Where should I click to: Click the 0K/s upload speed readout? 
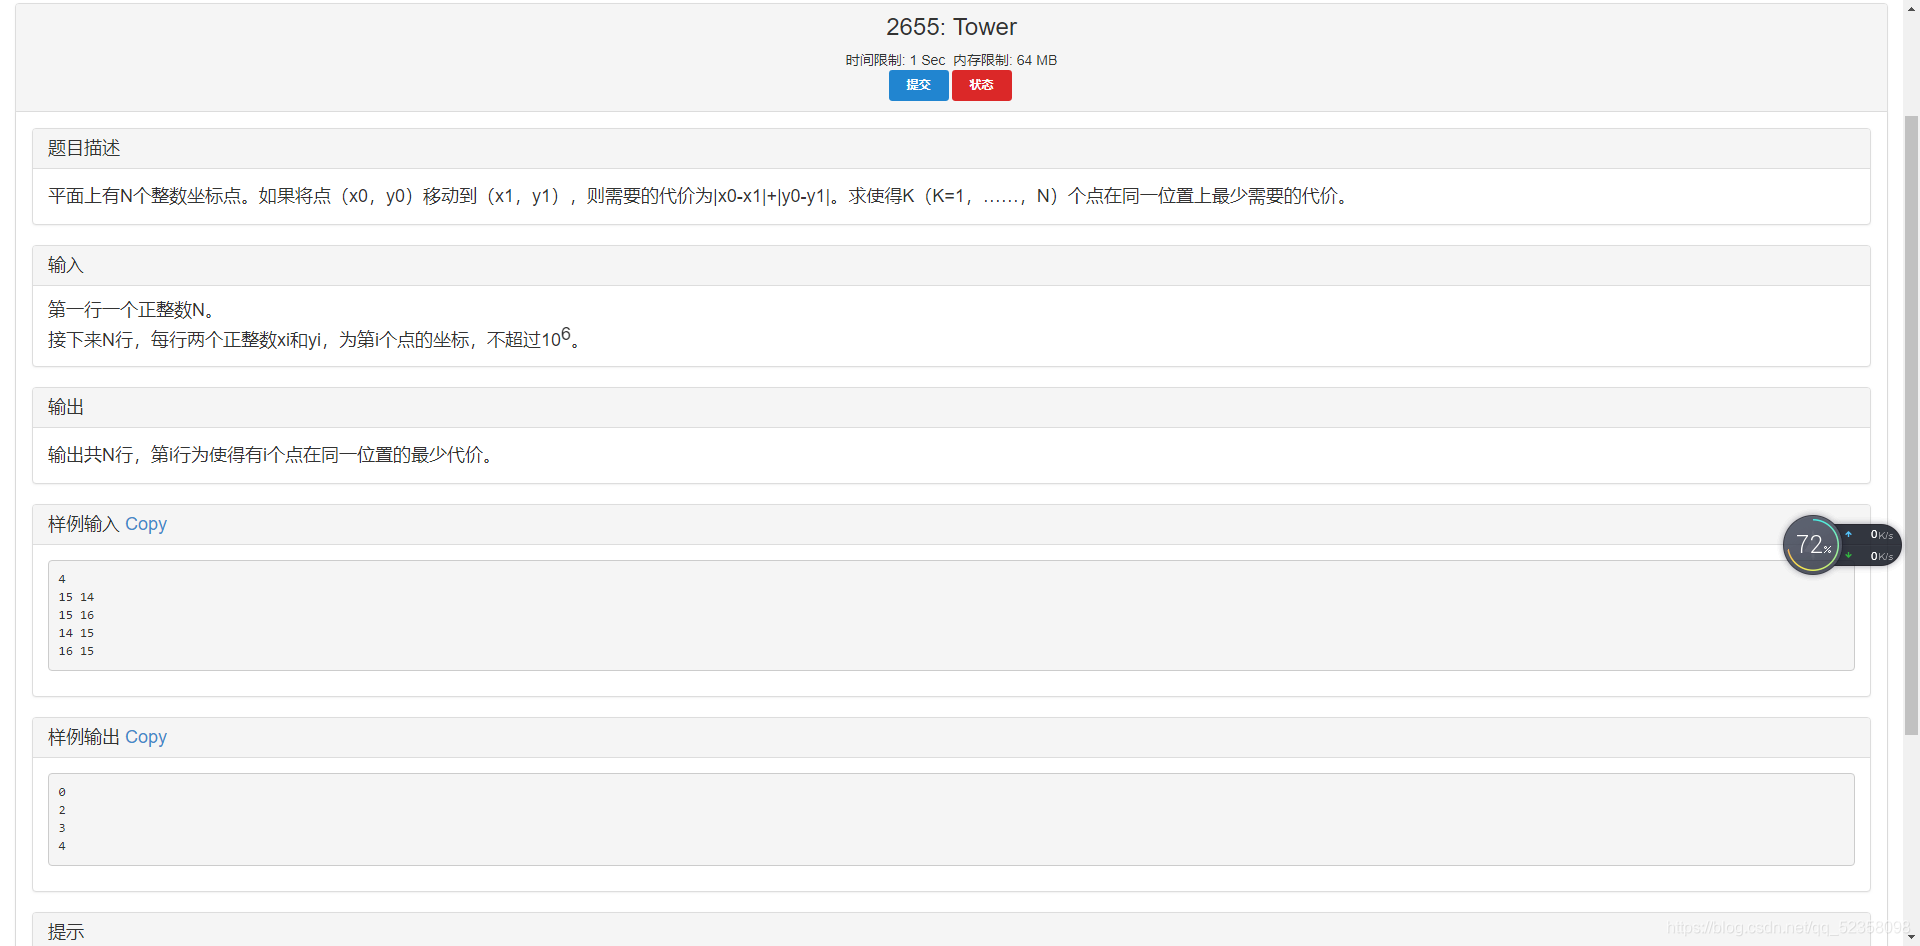click(x=1882, y=534)
